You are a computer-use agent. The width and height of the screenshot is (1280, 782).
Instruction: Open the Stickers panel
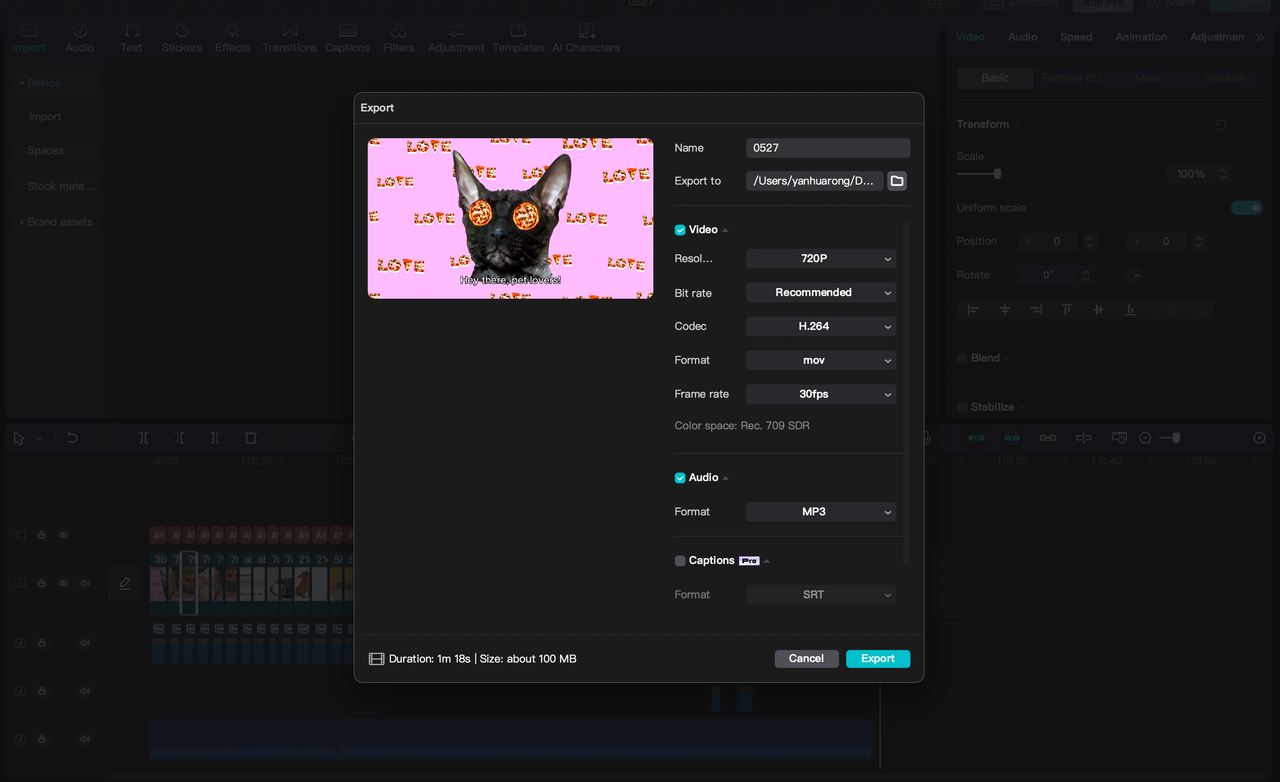(181, 37)
